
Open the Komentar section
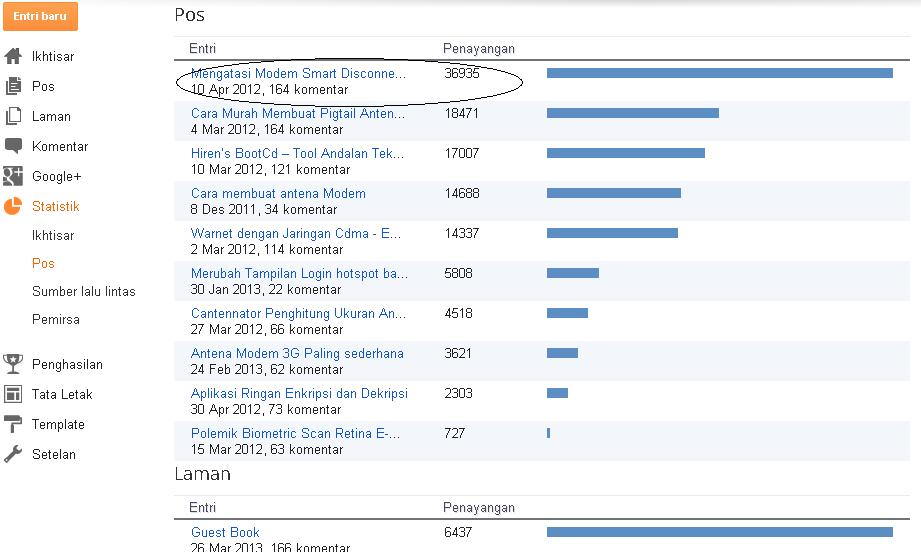coord(60,146)
